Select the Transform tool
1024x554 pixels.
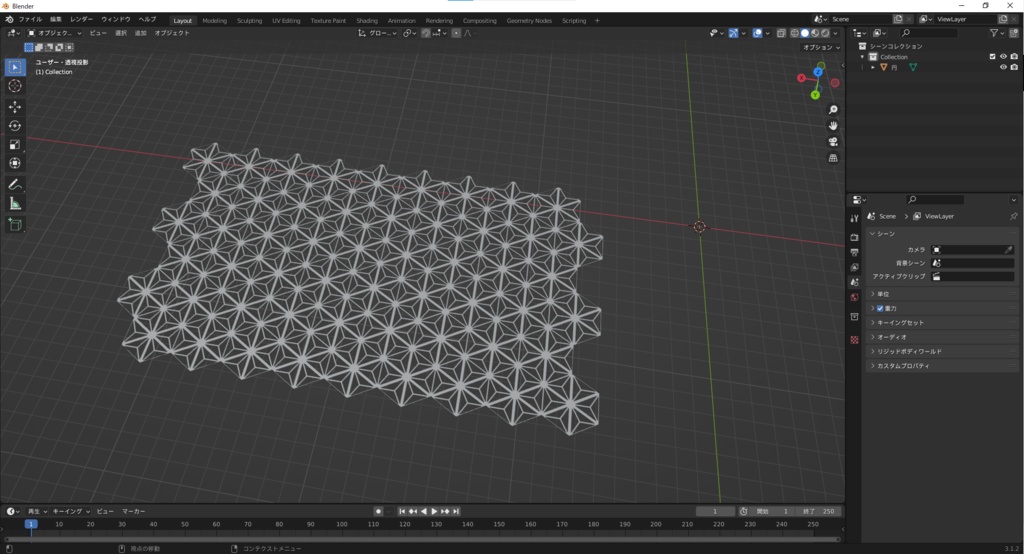(x=15, y=163)
